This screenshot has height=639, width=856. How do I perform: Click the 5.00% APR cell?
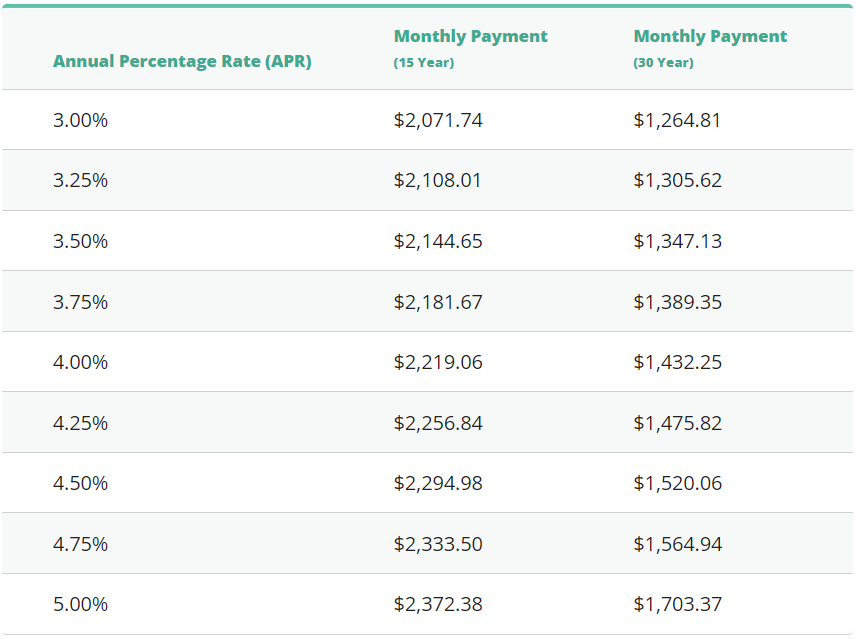[x=80, y=604]
